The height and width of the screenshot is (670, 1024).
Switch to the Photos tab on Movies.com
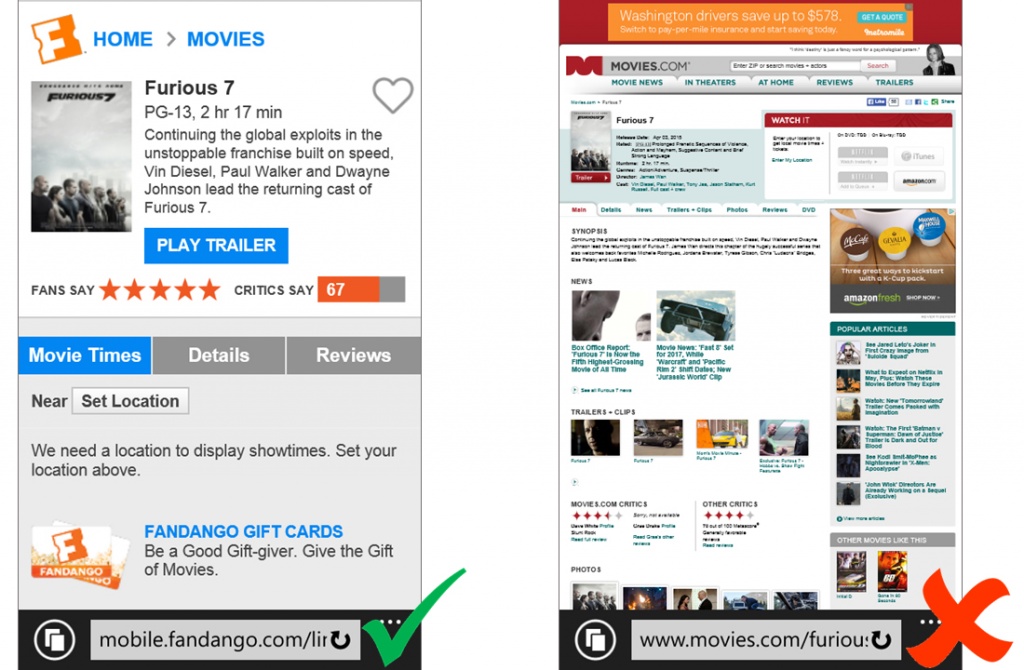[x=737, y=210]
